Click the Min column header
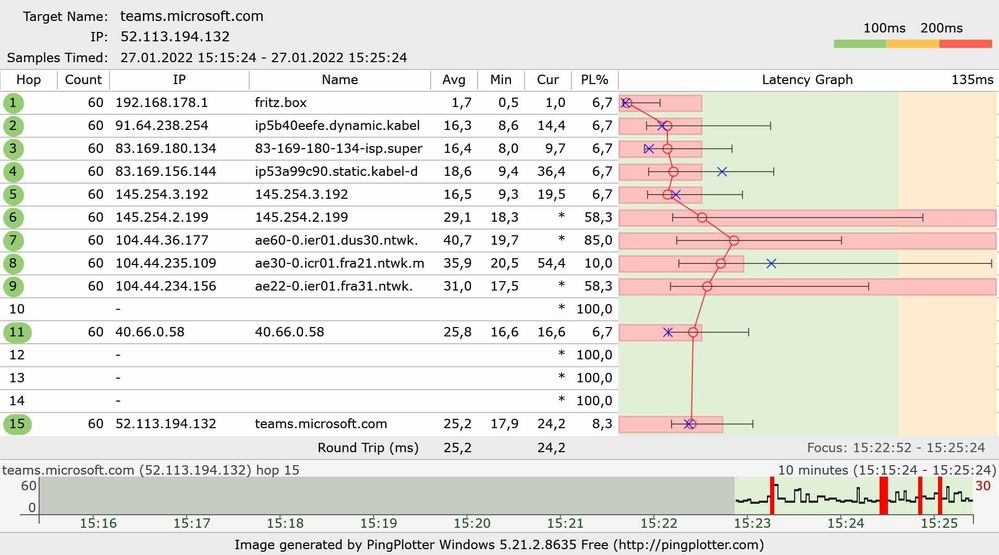Image resolution: width=999 pixels, height=555 pixels. click(501, 80)
